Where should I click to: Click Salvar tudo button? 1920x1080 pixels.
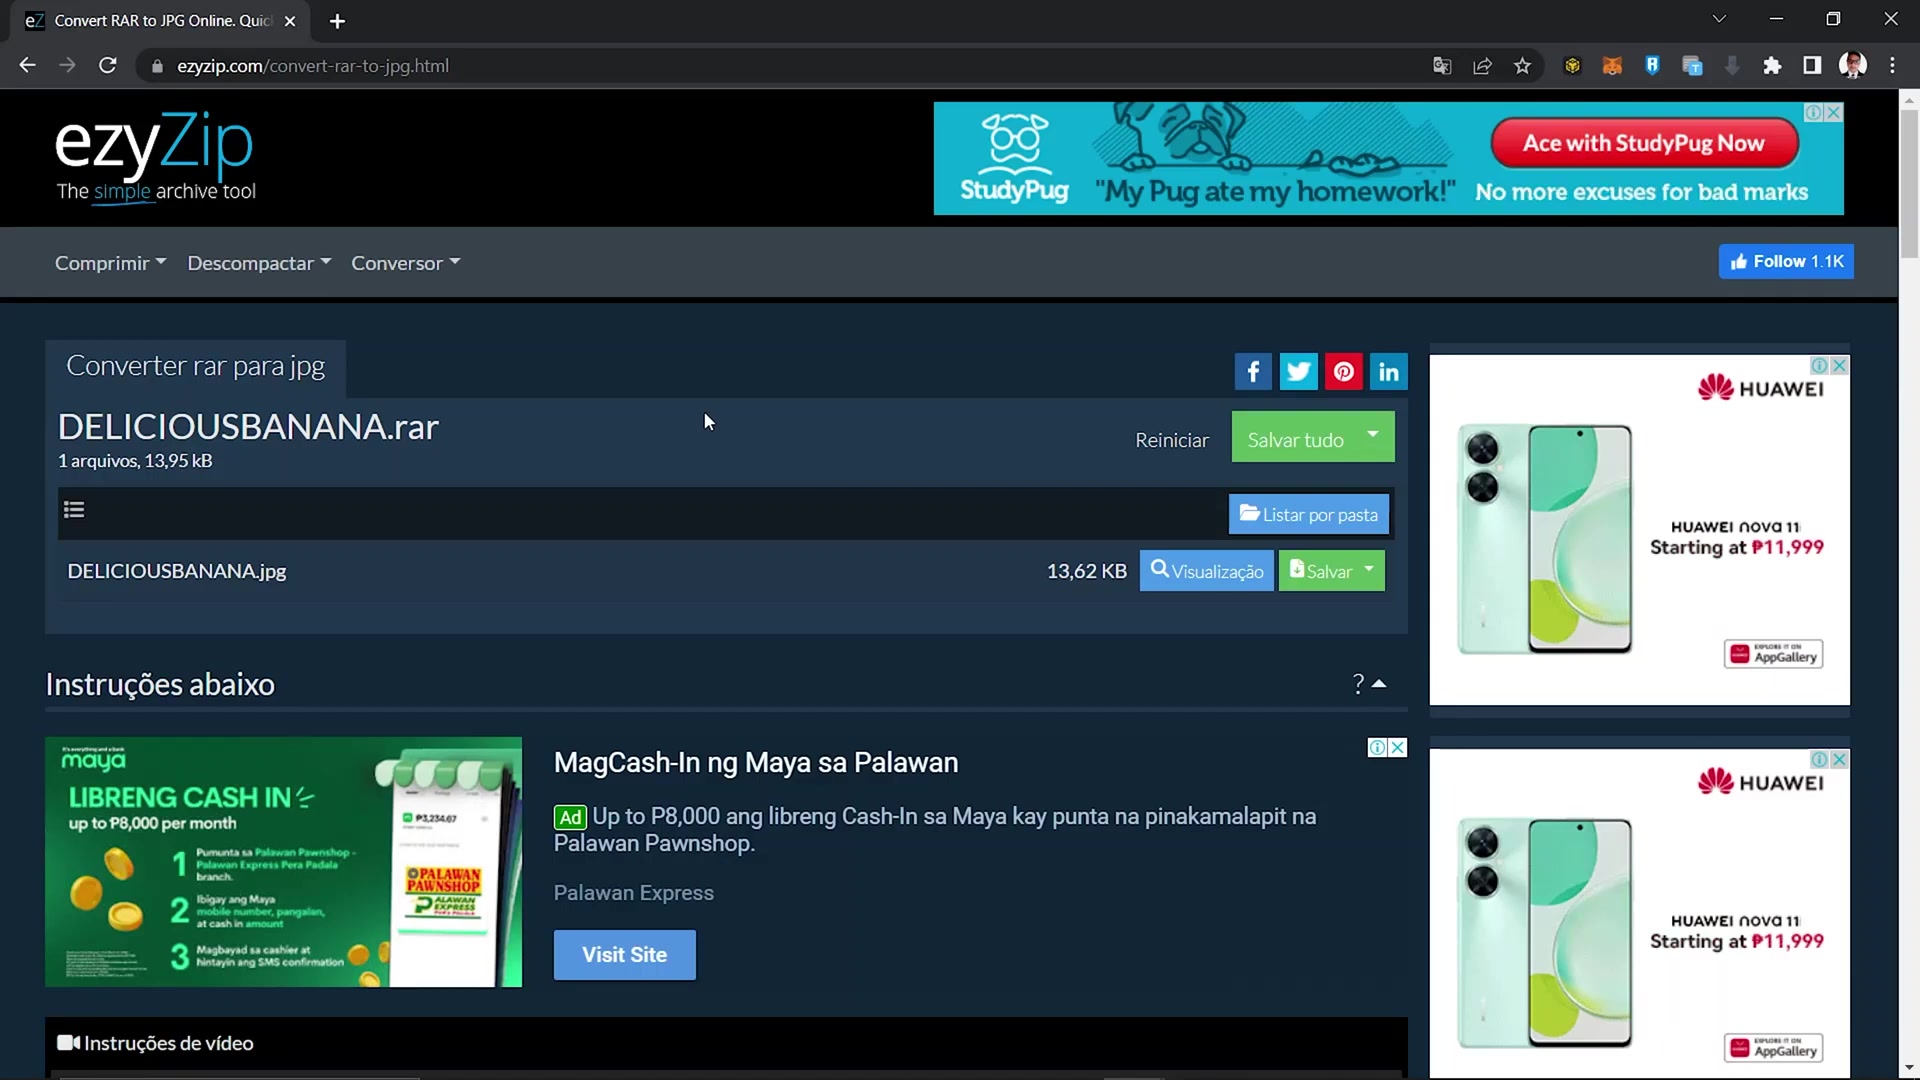point(1294,437)
